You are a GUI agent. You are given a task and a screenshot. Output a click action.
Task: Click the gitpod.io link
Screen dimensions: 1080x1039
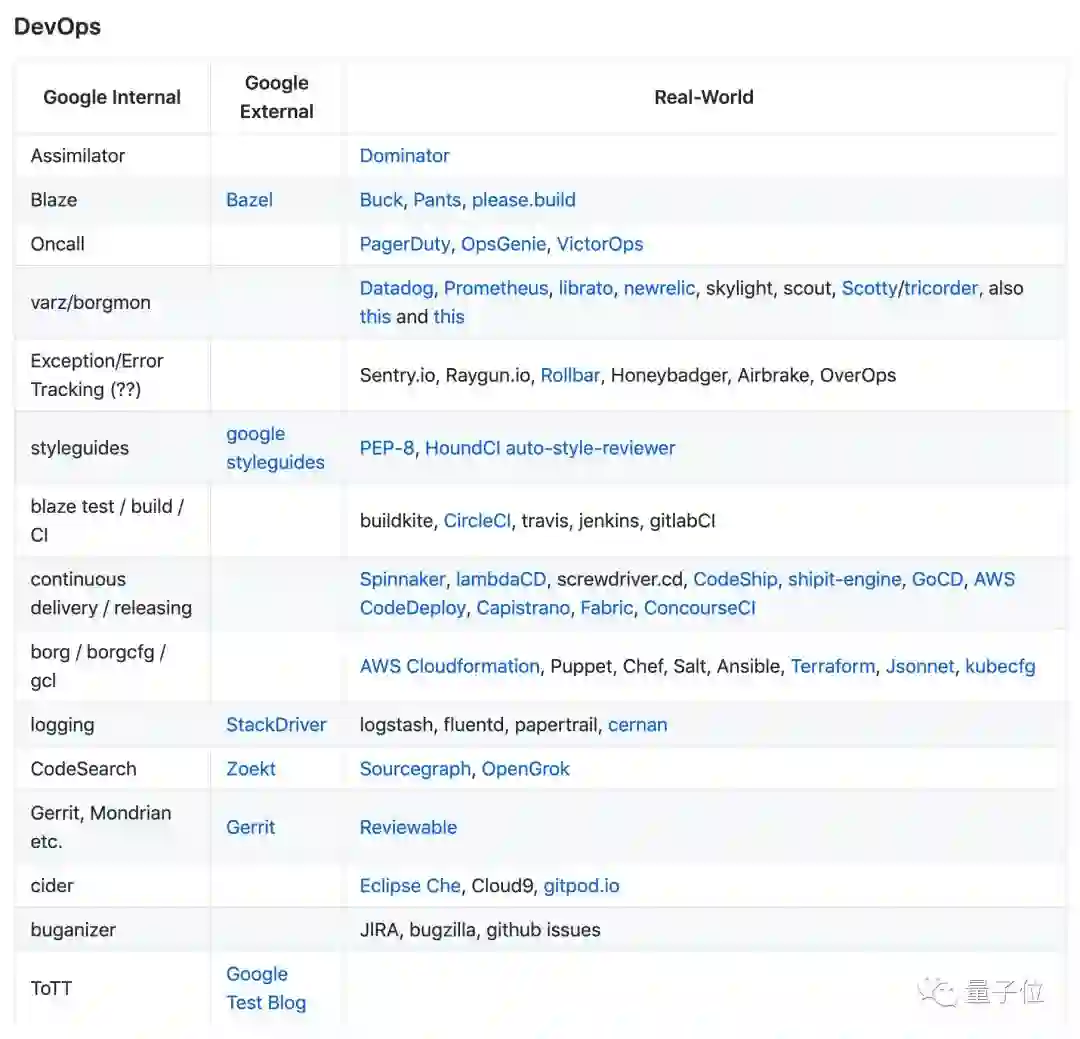(581, 885)
